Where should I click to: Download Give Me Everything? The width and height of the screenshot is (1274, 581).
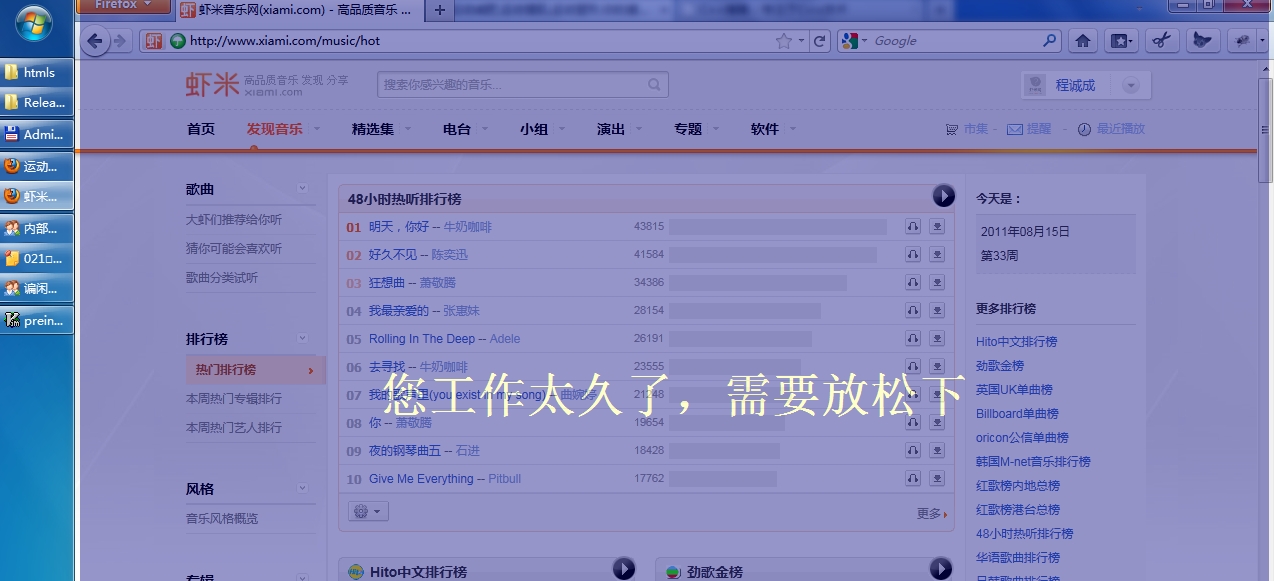pos(937,479)
